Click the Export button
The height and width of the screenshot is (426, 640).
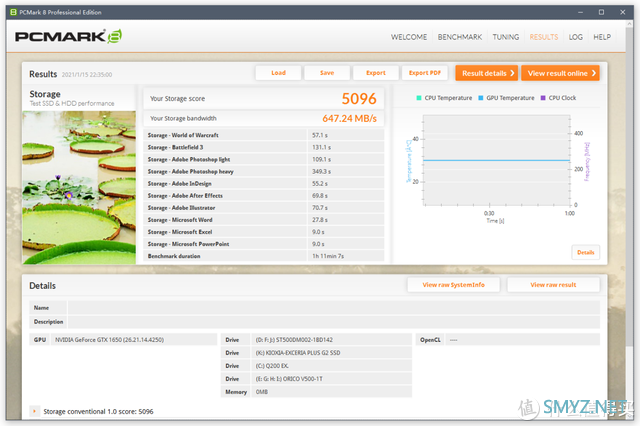(376, 73)
